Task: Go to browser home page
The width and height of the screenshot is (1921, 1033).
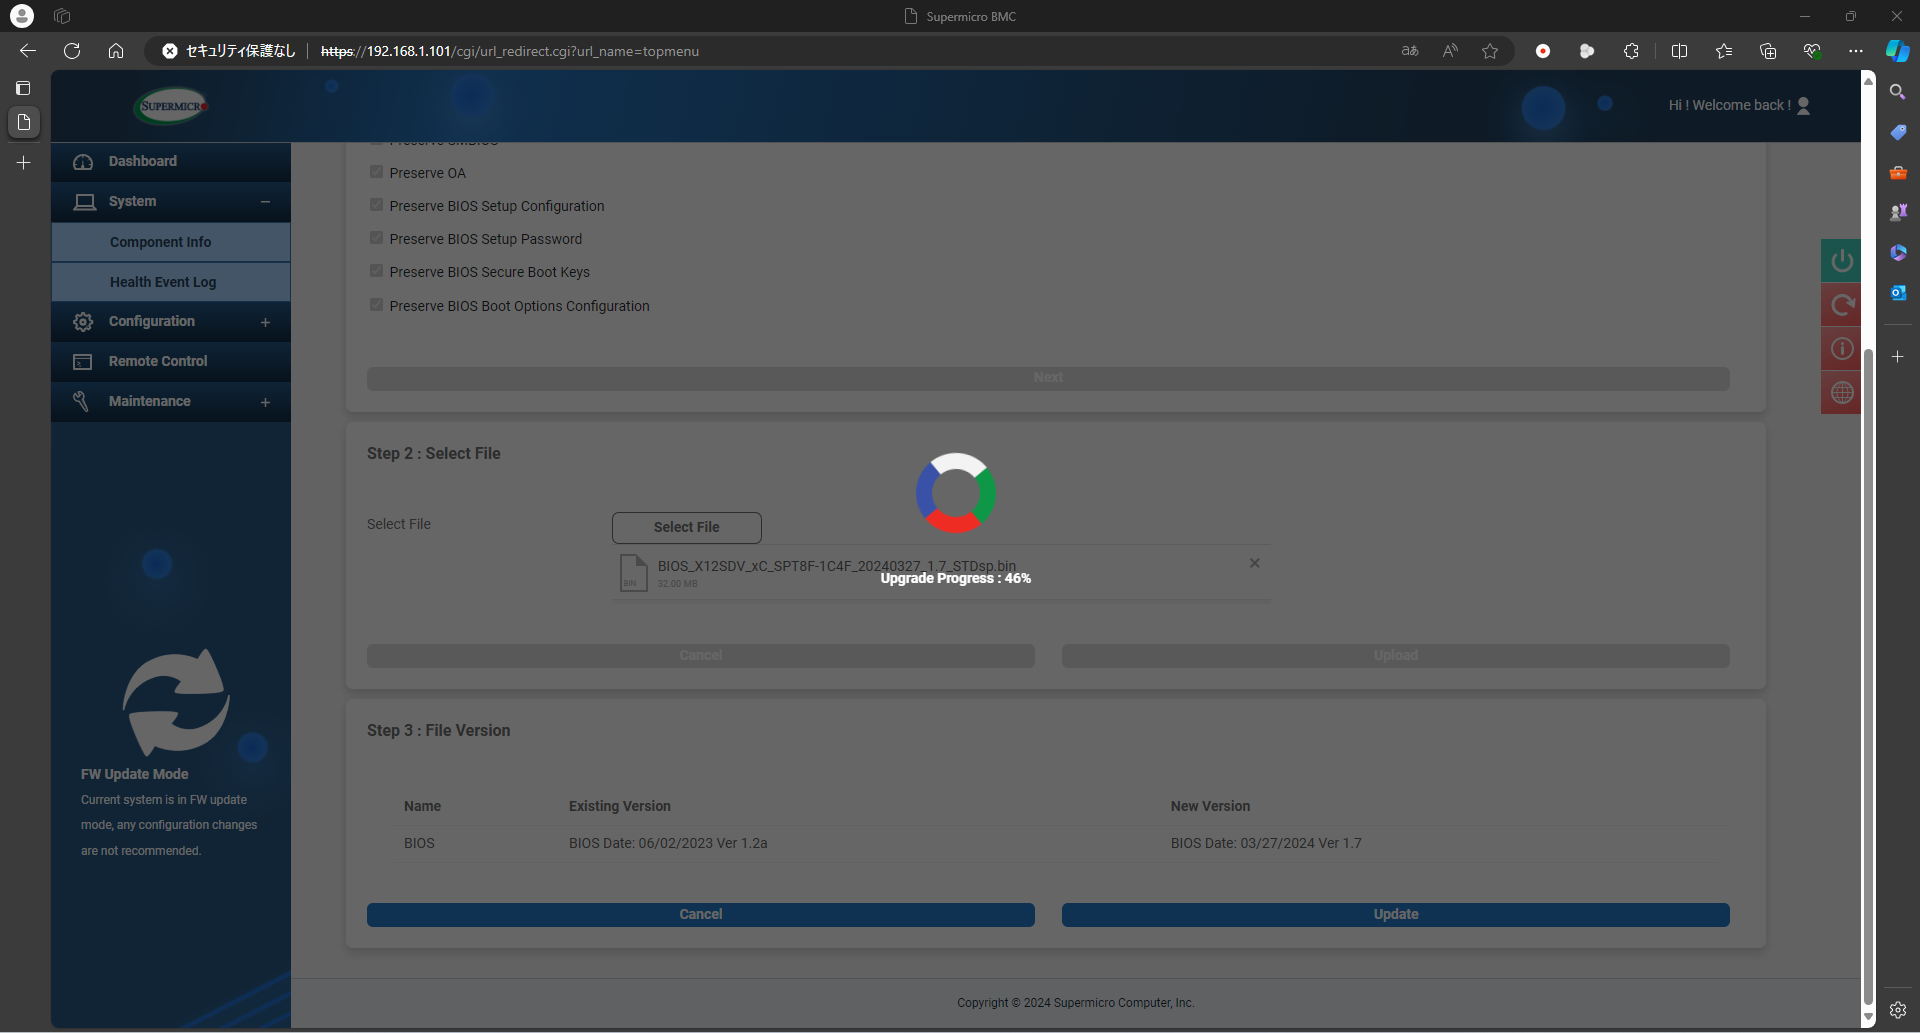Action: point(116,51)
